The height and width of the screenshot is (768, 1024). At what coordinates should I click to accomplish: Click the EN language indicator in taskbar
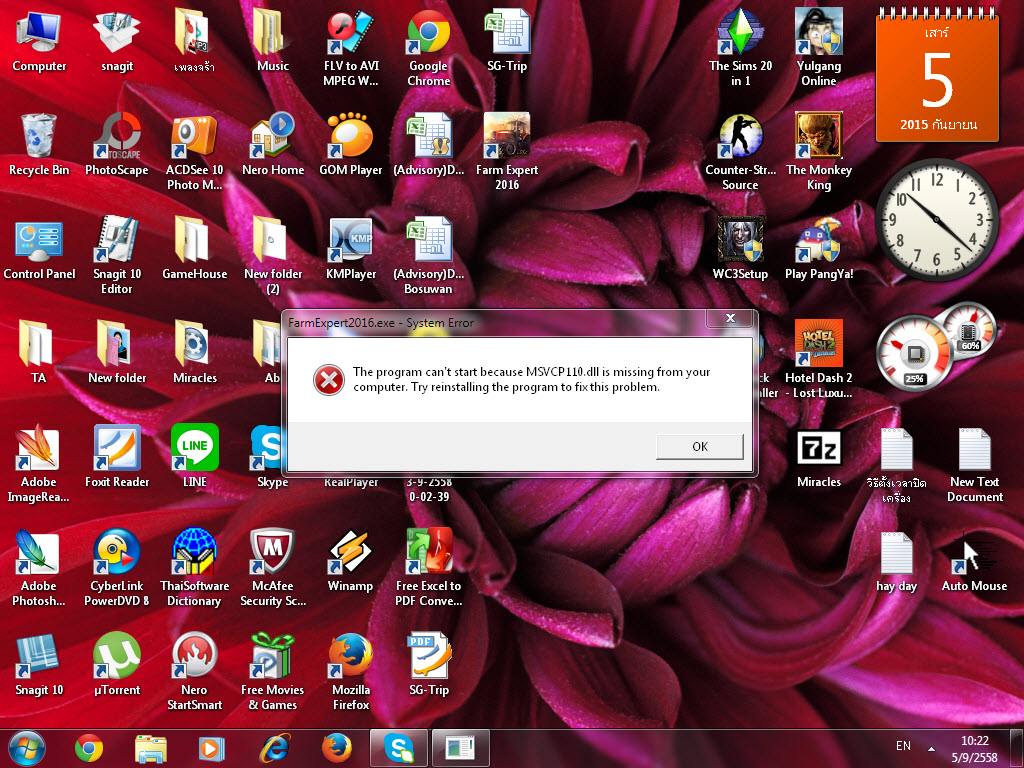coord(903,747)
